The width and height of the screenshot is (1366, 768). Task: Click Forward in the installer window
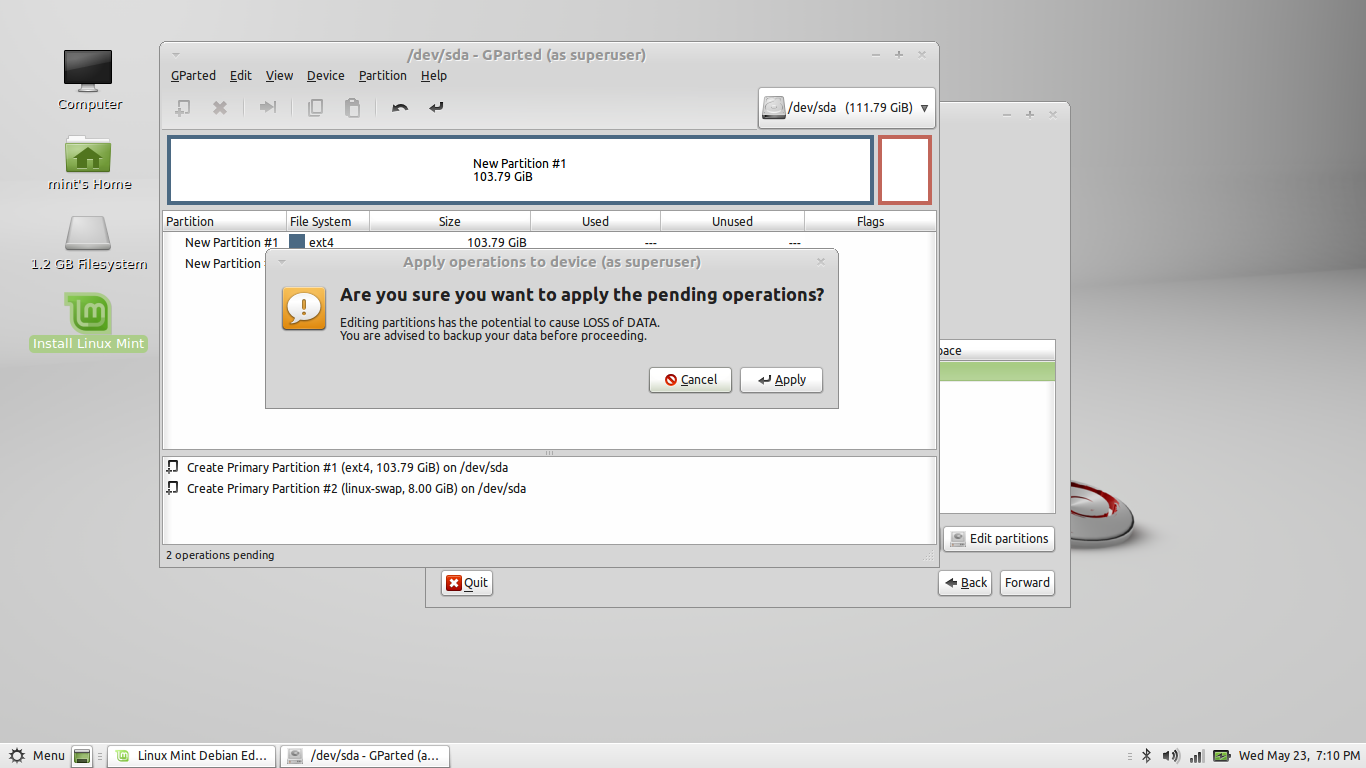coord(1027,583)
